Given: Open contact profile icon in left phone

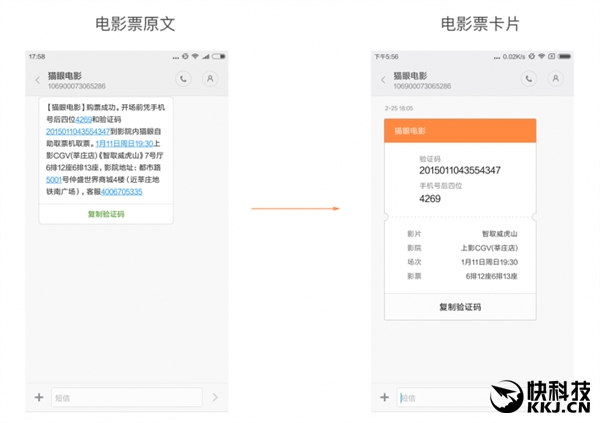Looking at the screenshot, I should (x=210, y=79).
